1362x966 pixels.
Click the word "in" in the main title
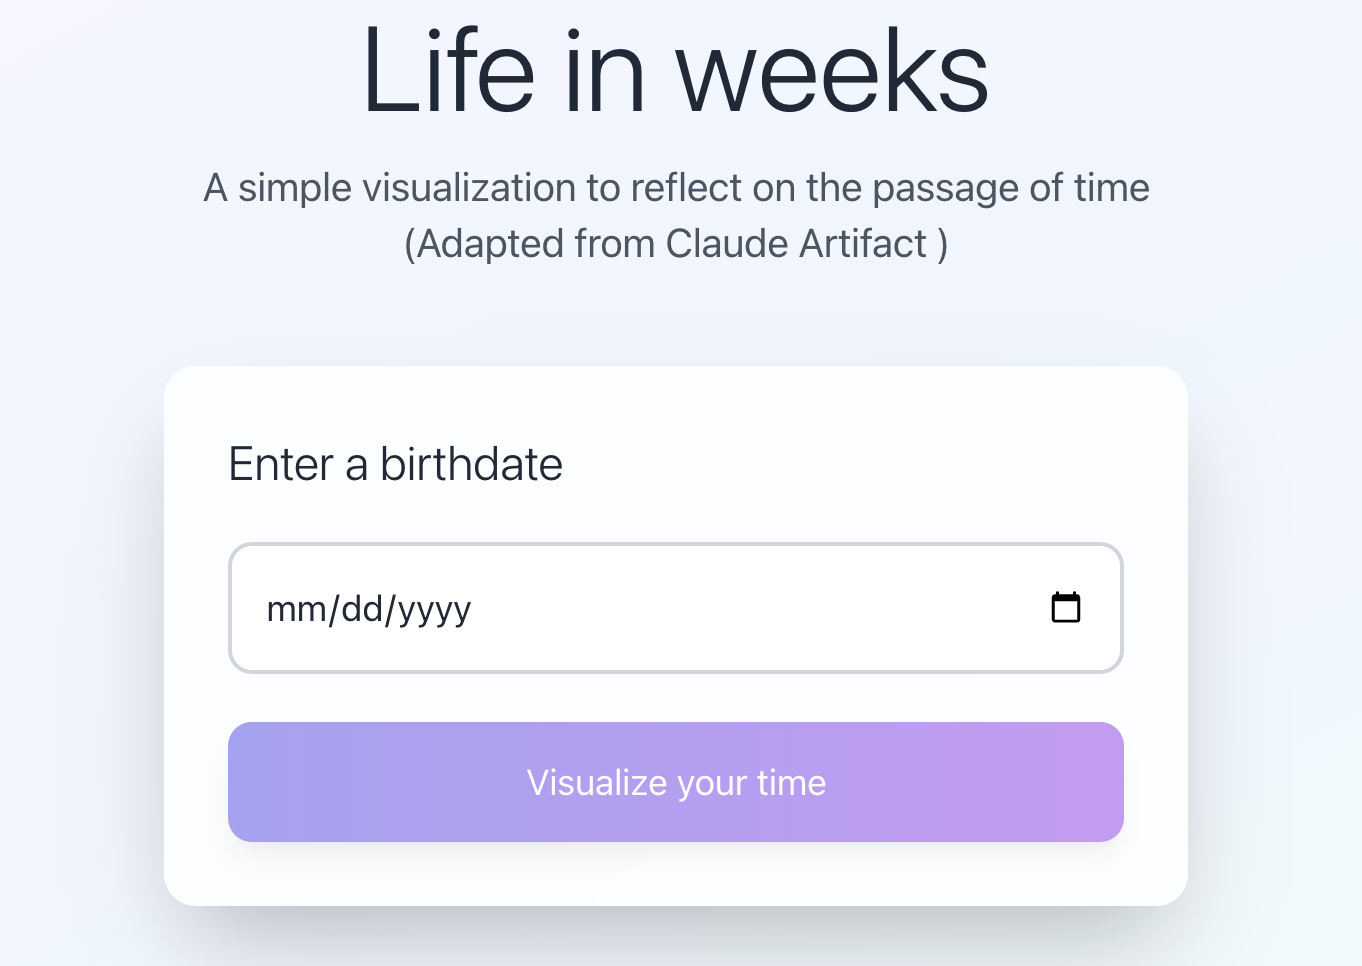click(x=605, y=72)
